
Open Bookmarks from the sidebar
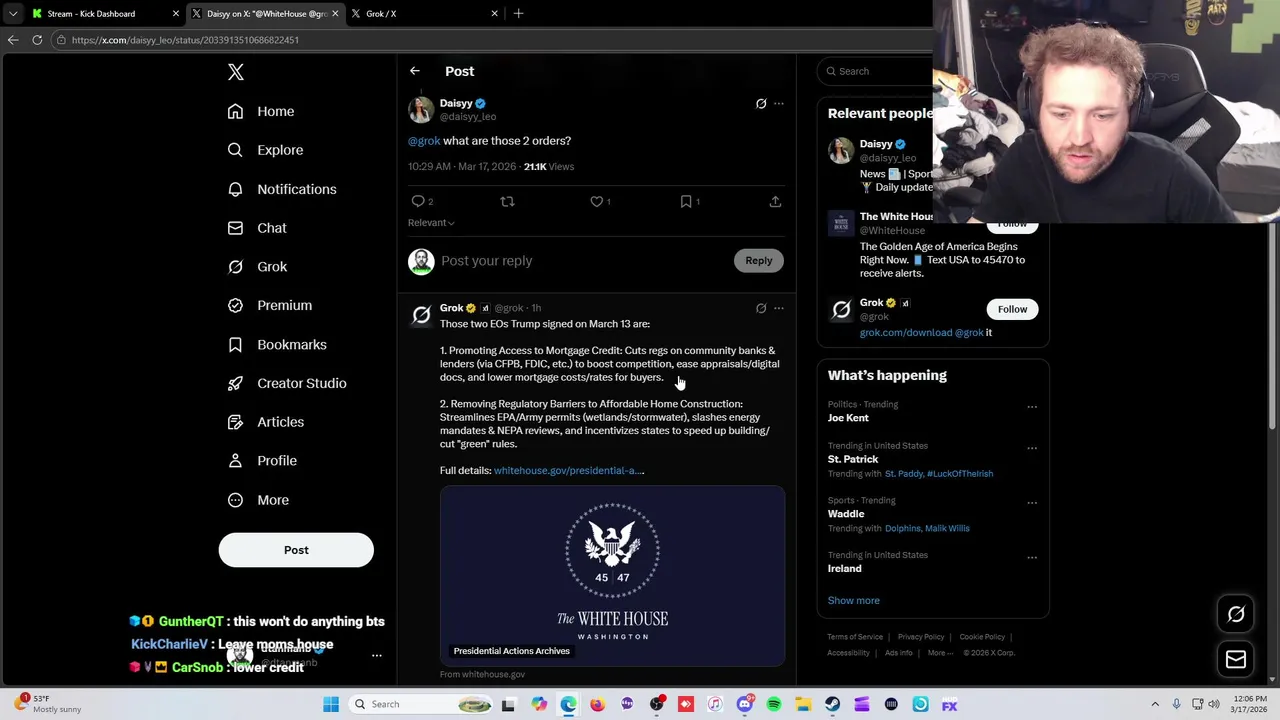pyautogui.click(x=277, y=344)
